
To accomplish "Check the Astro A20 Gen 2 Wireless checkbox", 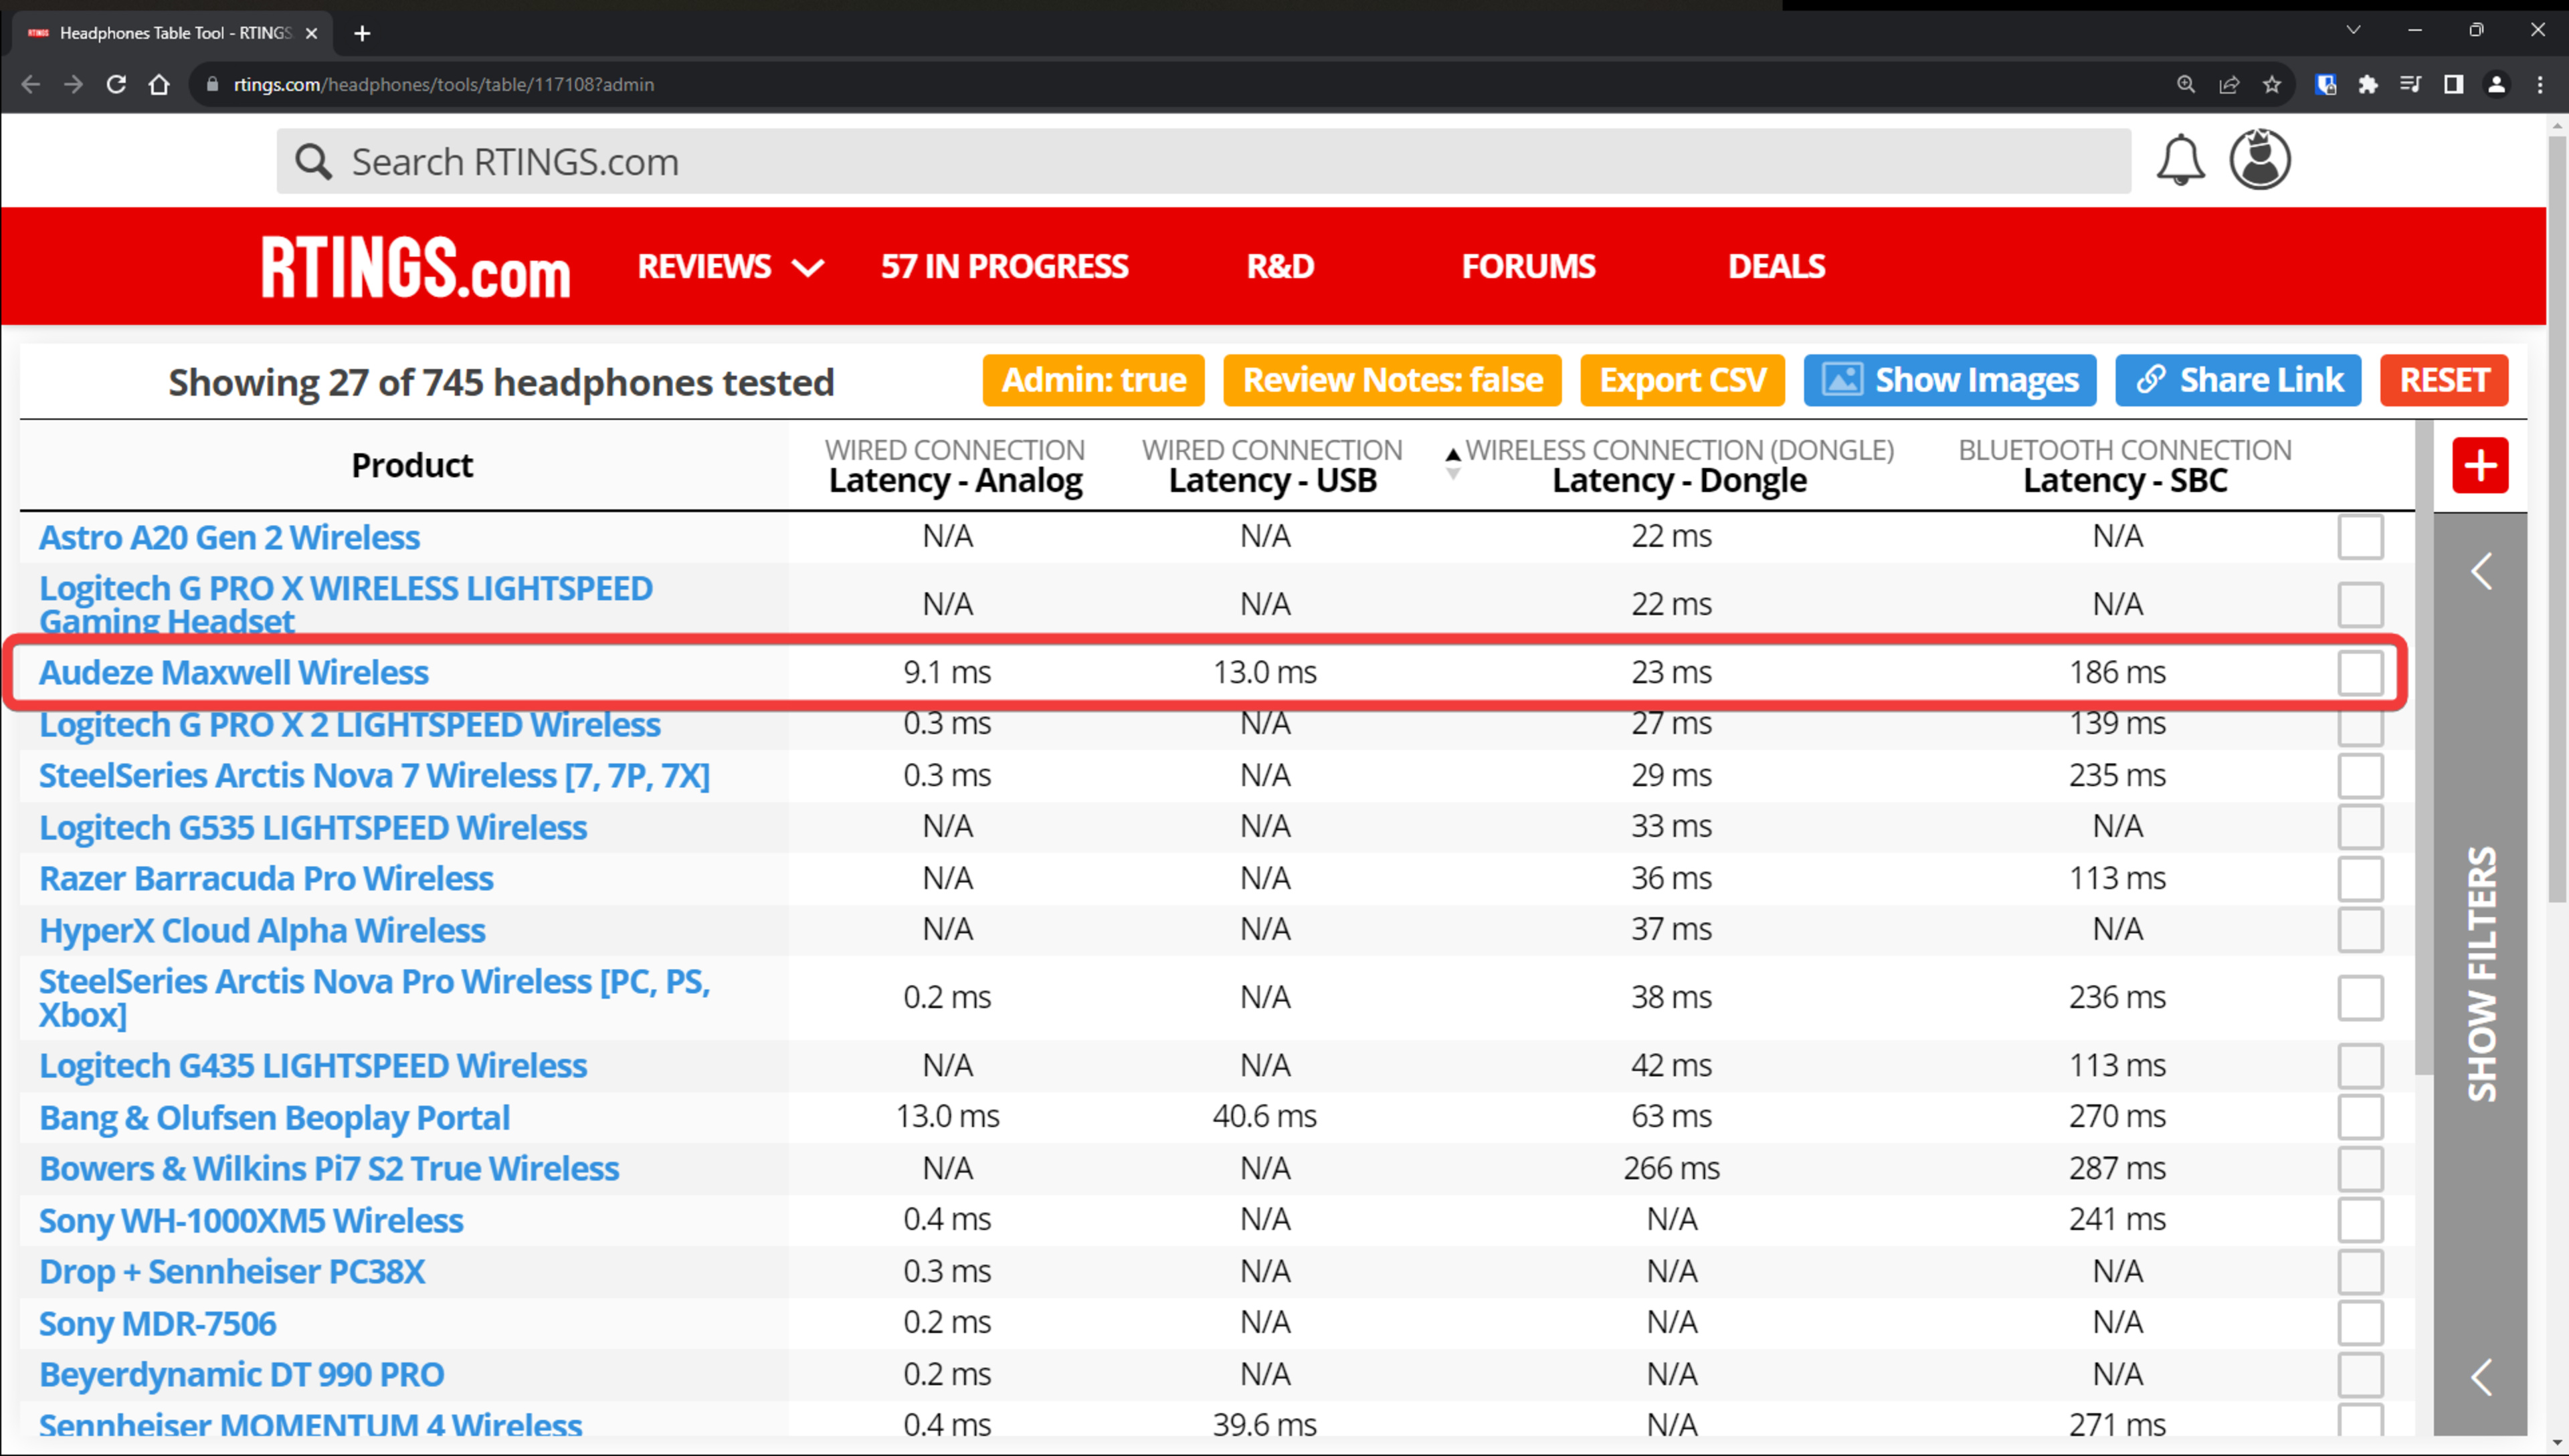I will (2360, 537).
